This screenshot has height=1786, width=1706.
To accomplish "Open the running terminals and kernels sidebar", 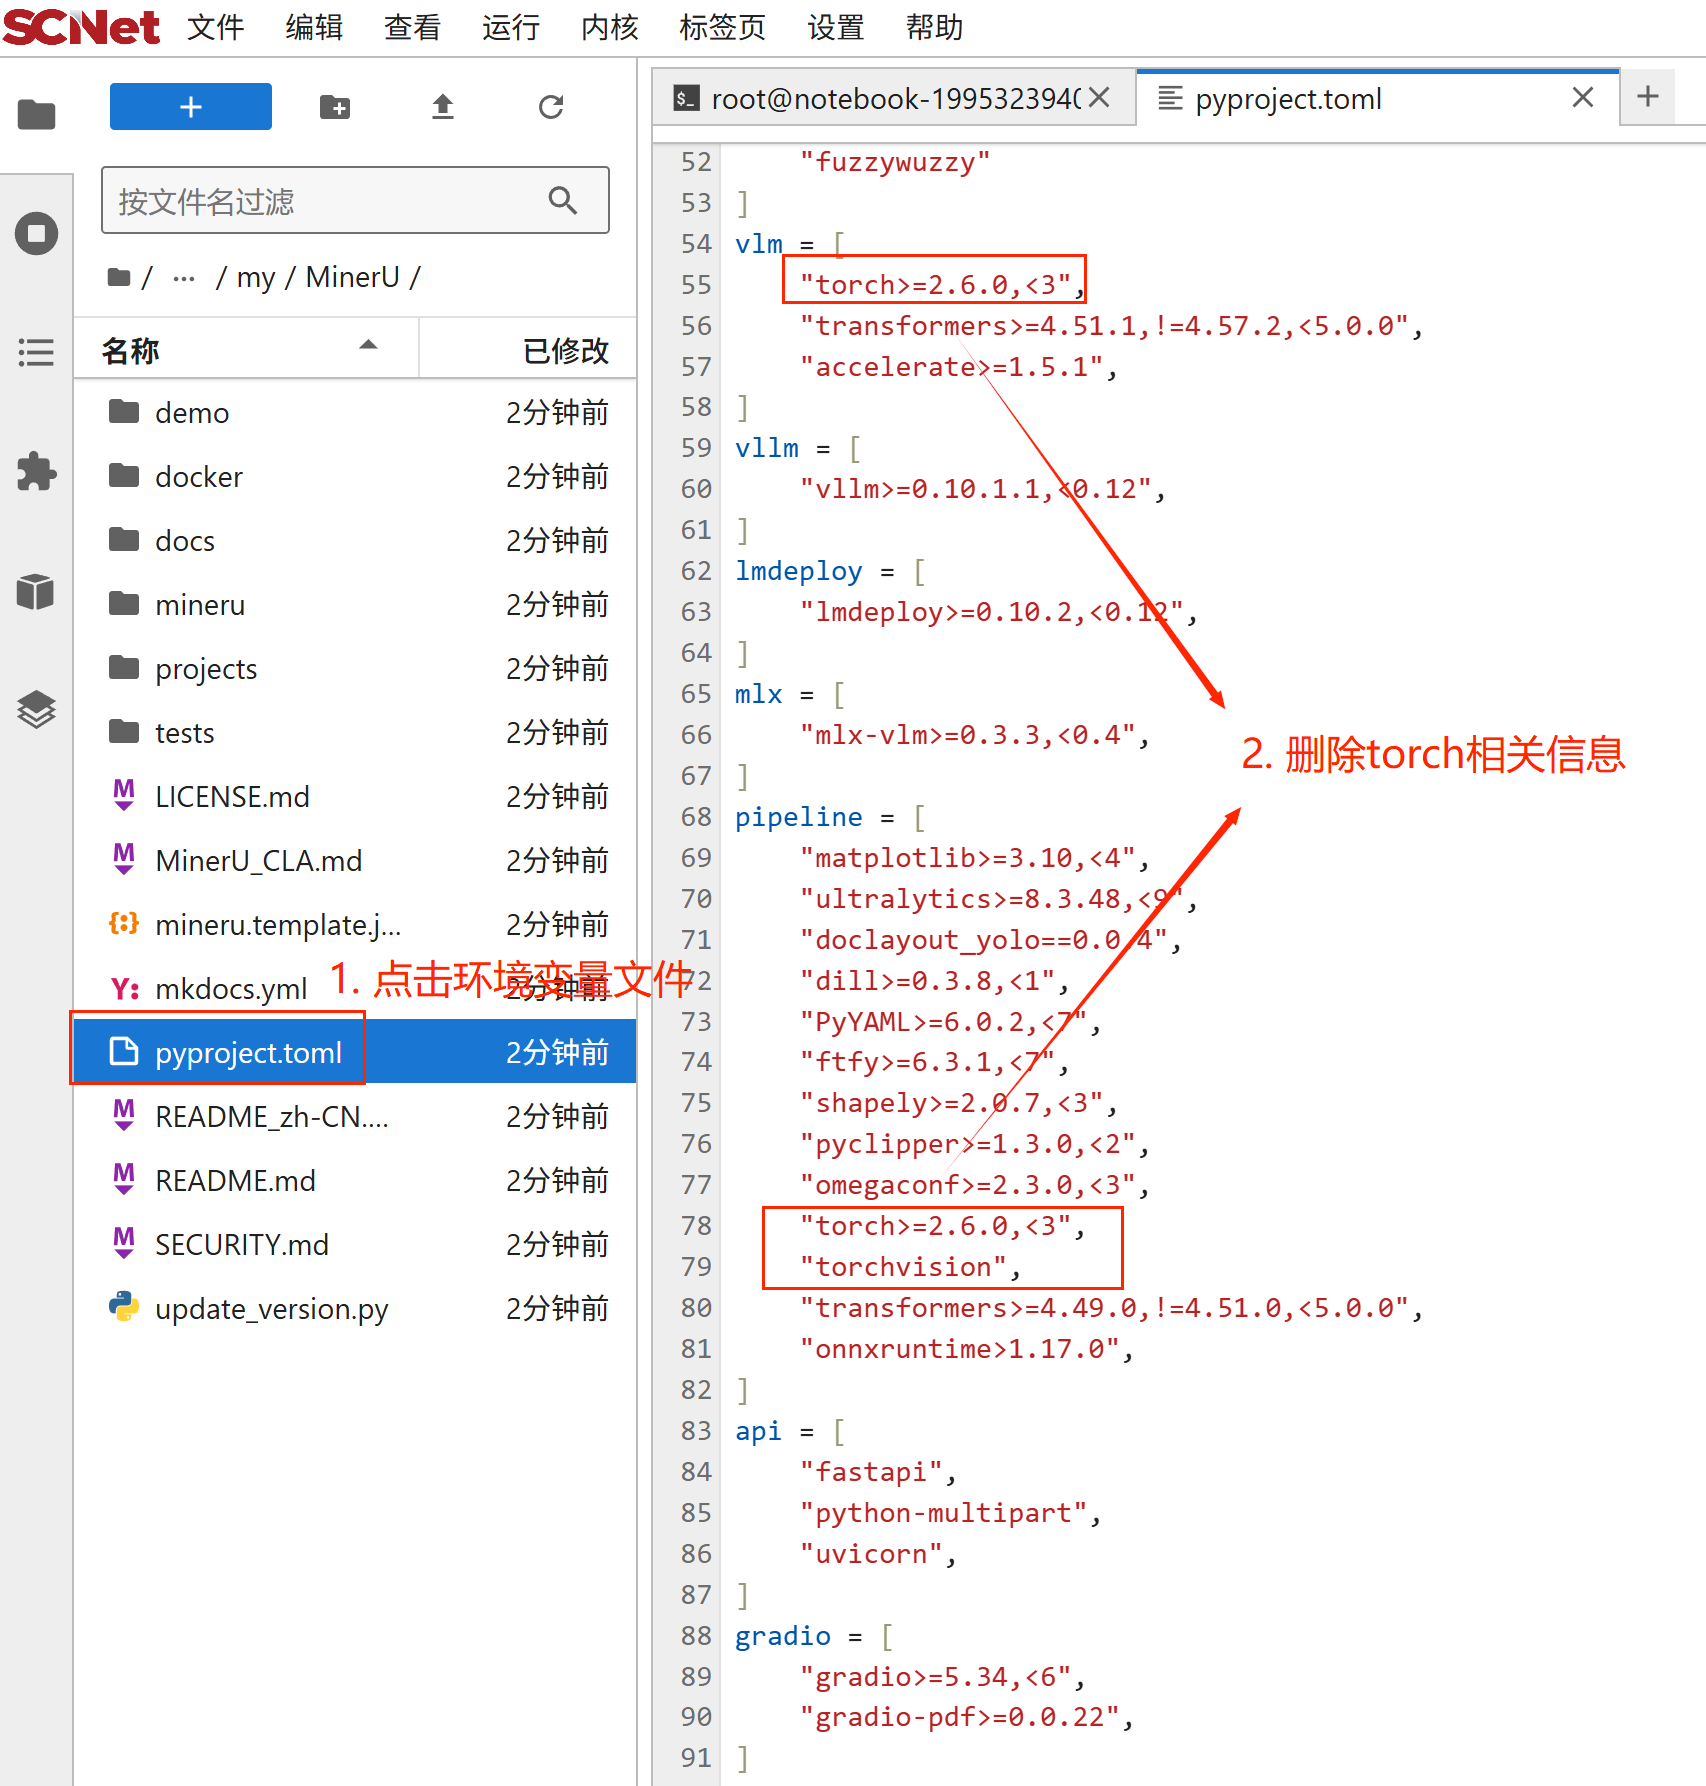I will [36, 234].
